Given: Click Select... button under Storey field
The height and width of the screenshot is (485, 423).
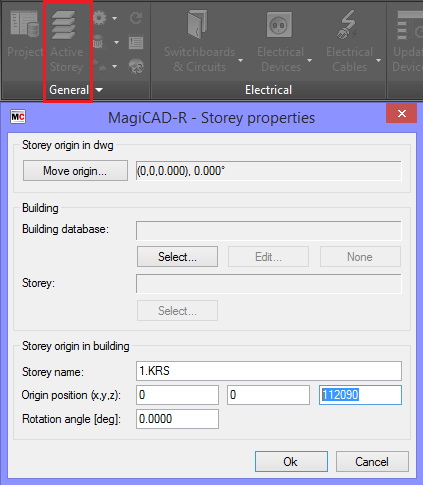Looking at the screenshot, I should click(x=177, y=311).
